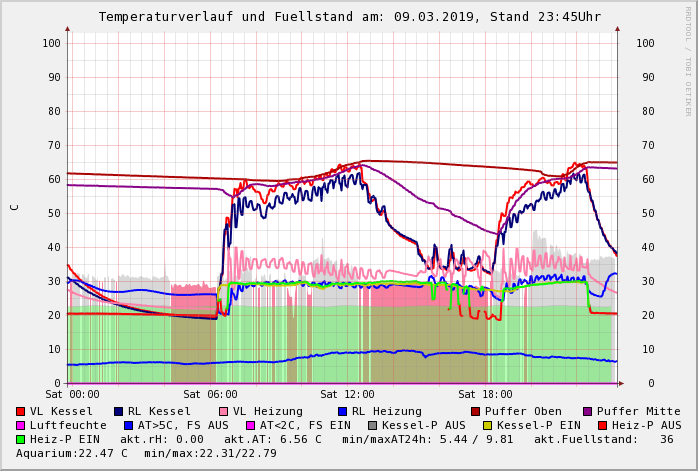Image resolution: width=698 pixels, height=471 pixels.
Task: Click the purple Puffer Mitte legend swatch
Action: 588,411
